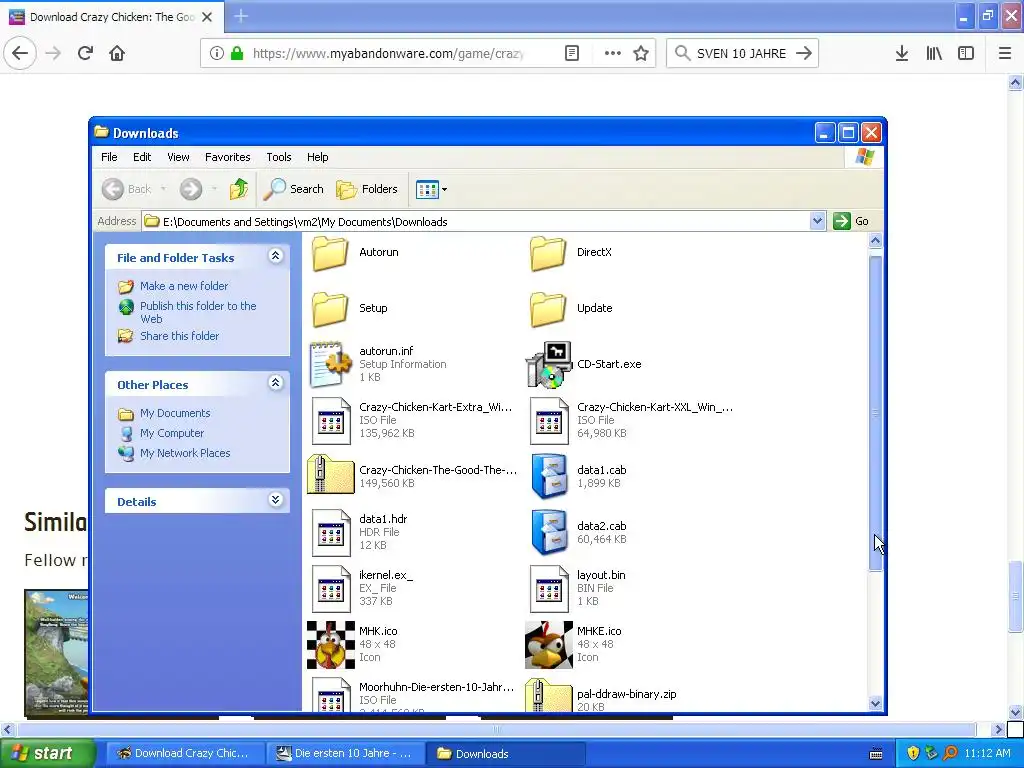Open the Autorun folder

click(x=330, y=253)
